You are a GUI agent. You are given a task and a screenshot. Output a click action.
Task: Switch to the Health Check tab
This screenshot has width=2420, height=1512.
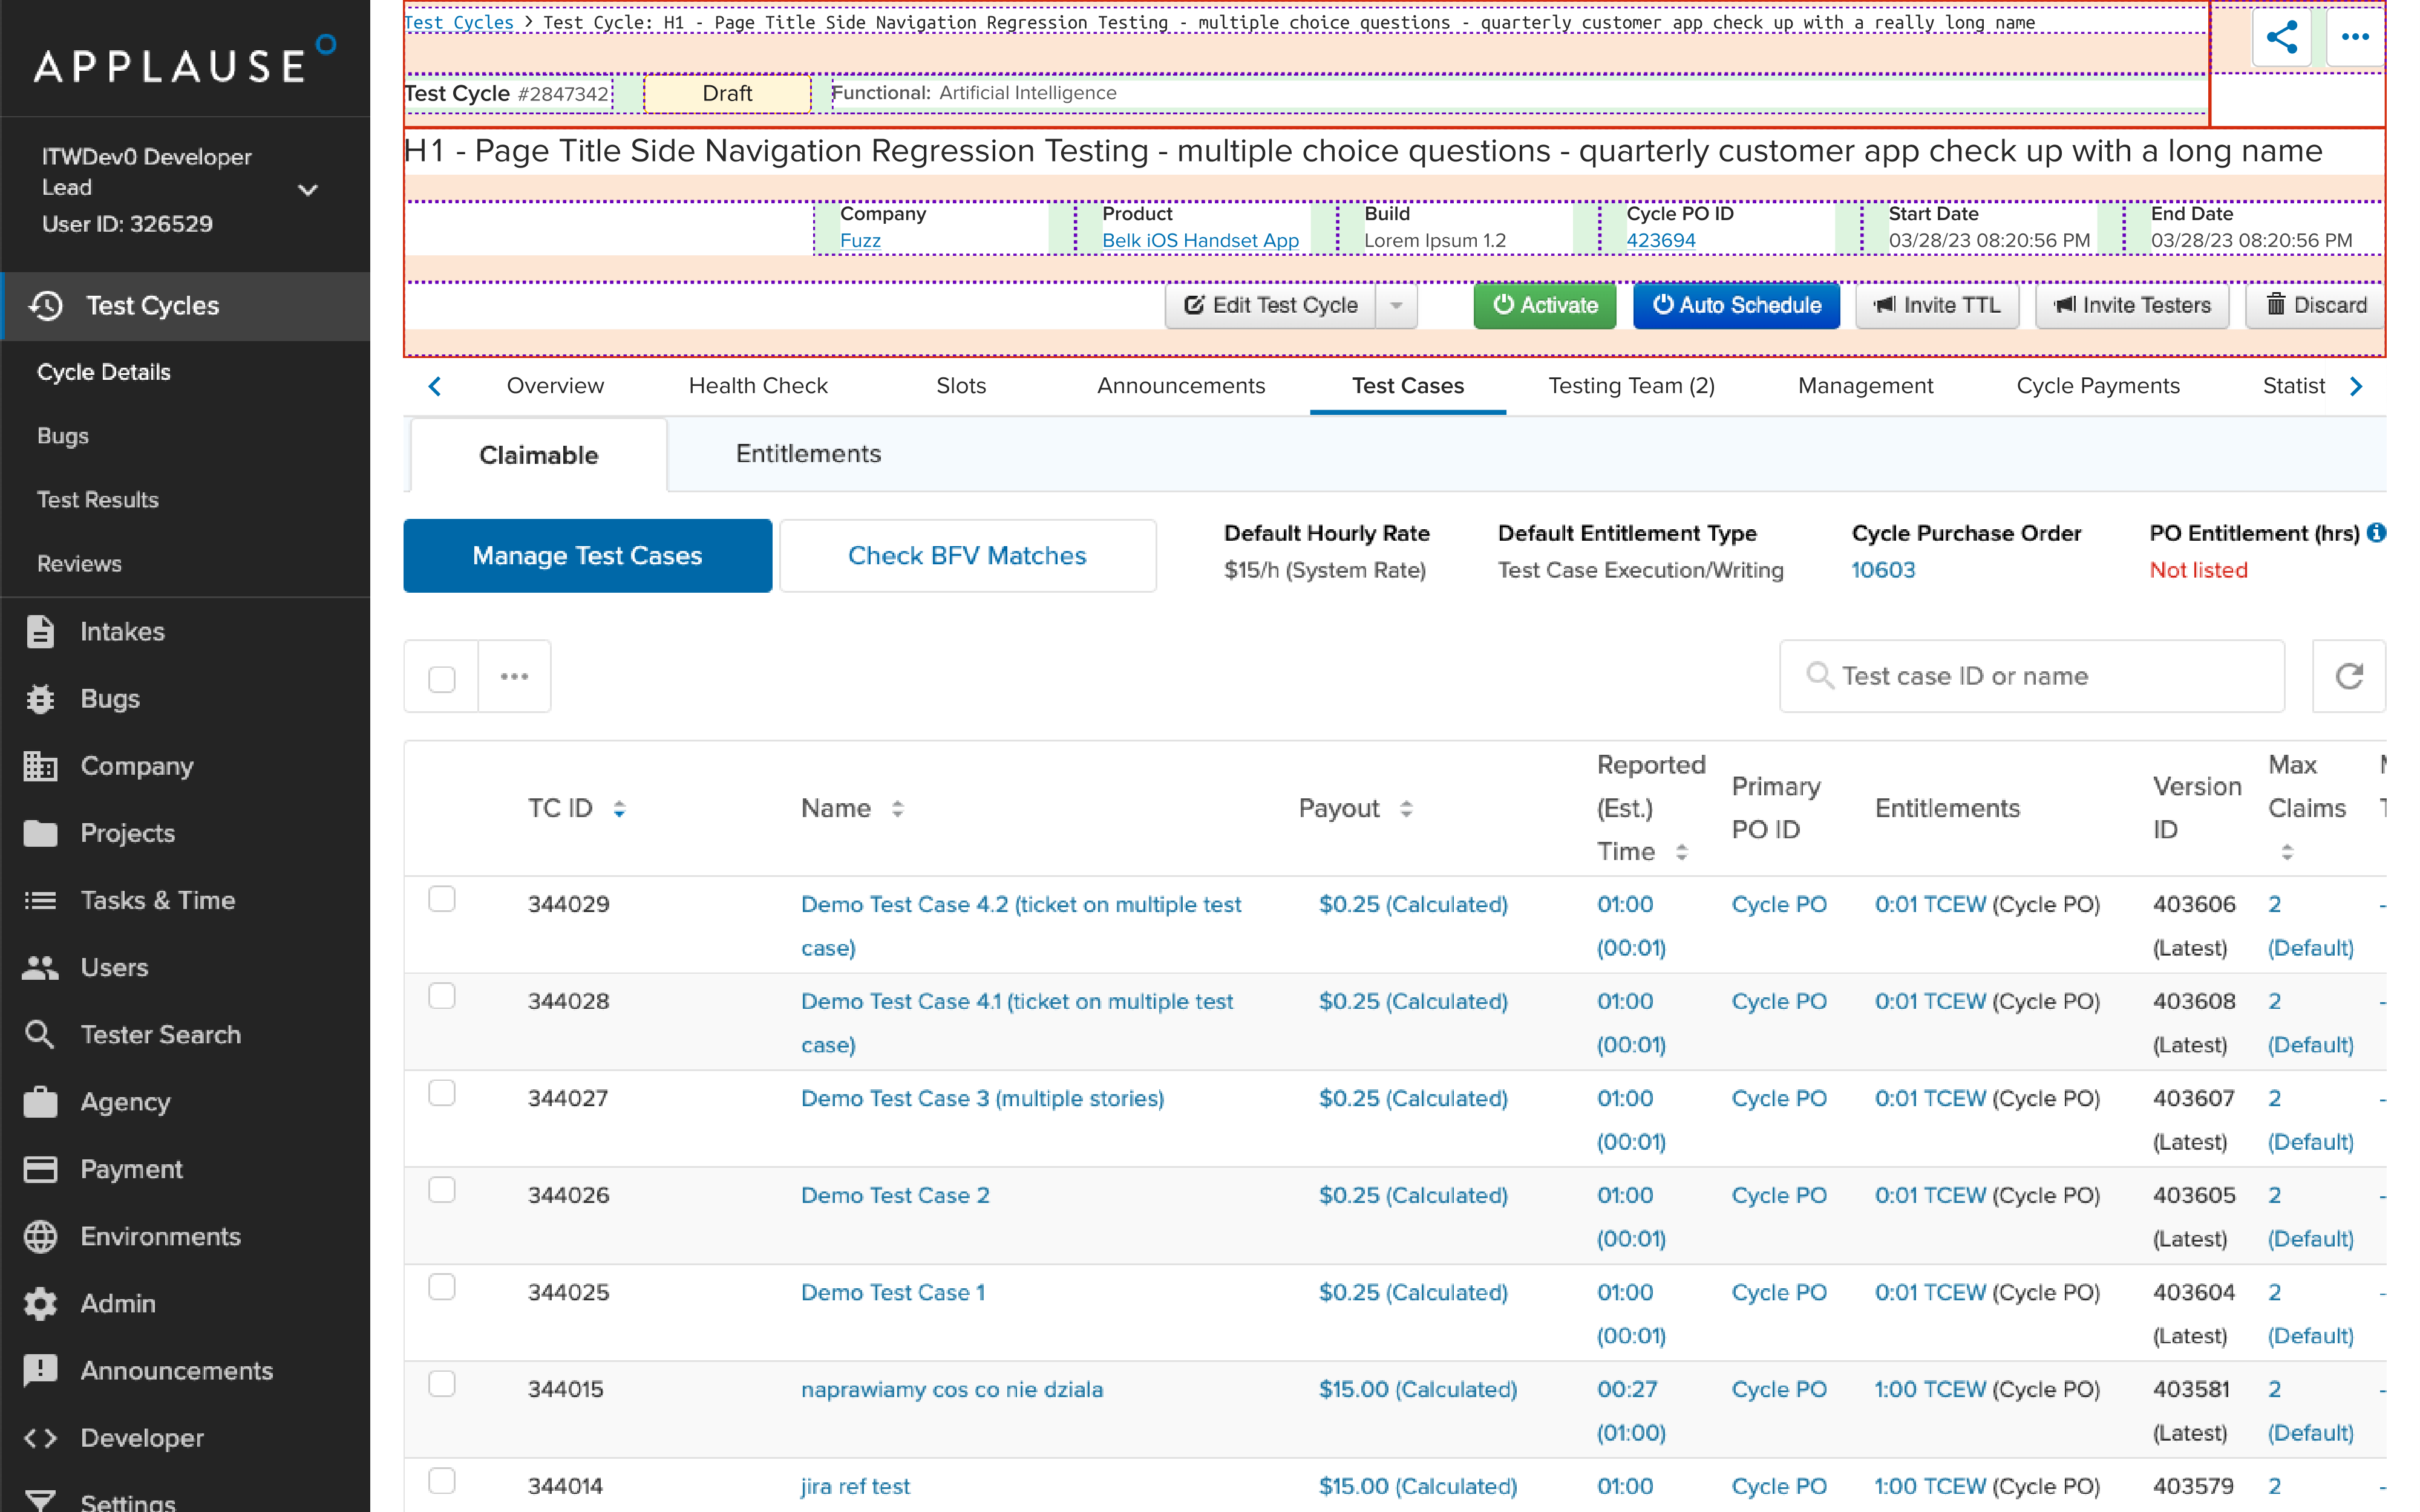coord(758,385)
